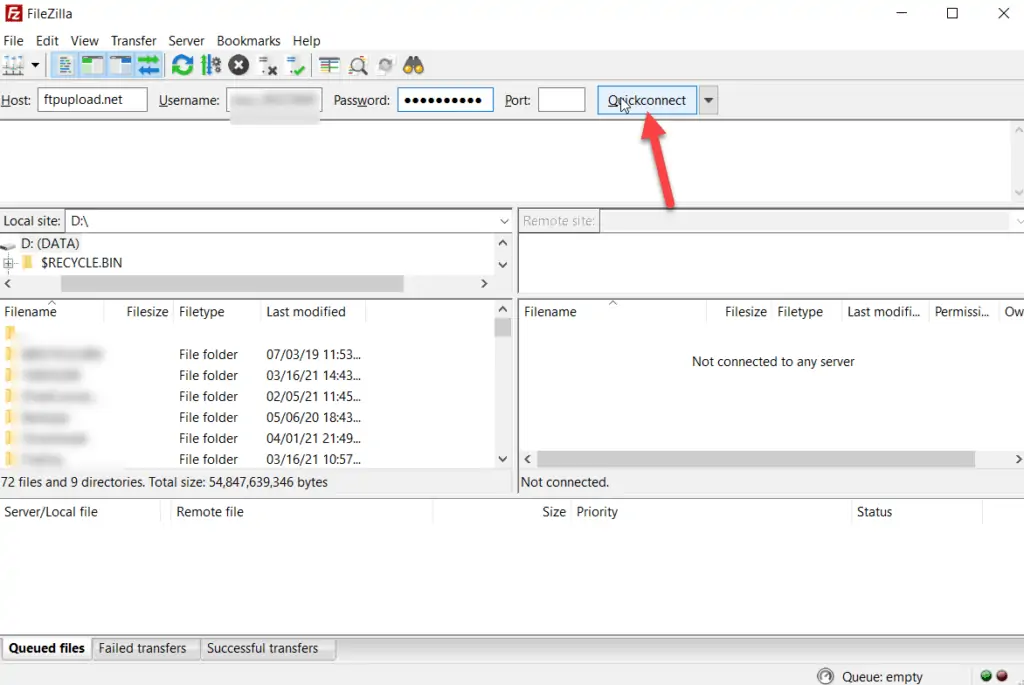Click the Username input field
1024x685 pixels.
pyautogui.click(x=274, y=100)
